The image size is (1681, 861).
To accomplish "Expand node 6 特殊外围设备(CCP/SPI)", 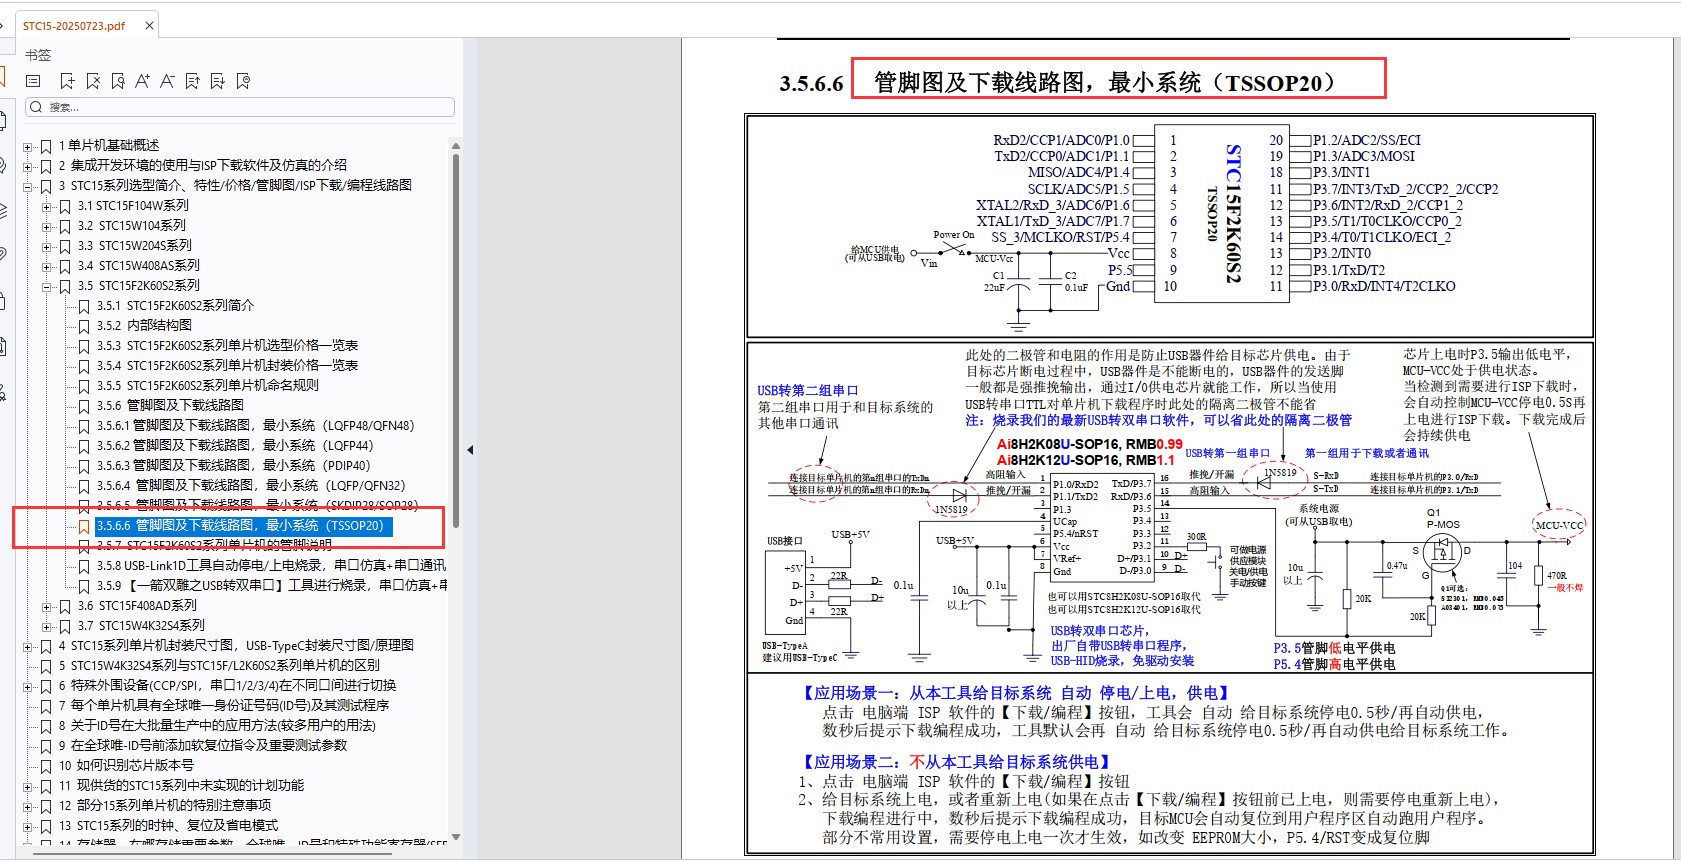I will [28, 687].
